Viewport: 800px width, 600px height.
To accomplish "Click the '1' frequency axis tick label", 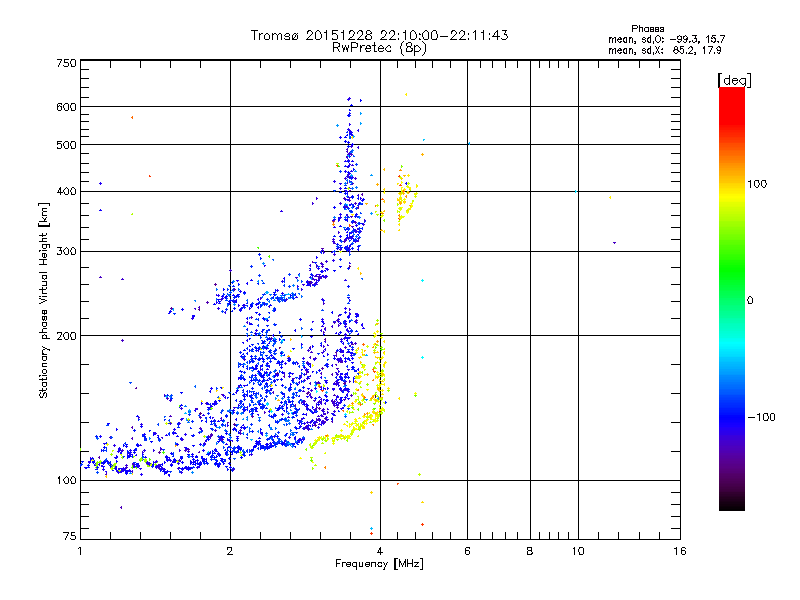I will pos(80,551).
